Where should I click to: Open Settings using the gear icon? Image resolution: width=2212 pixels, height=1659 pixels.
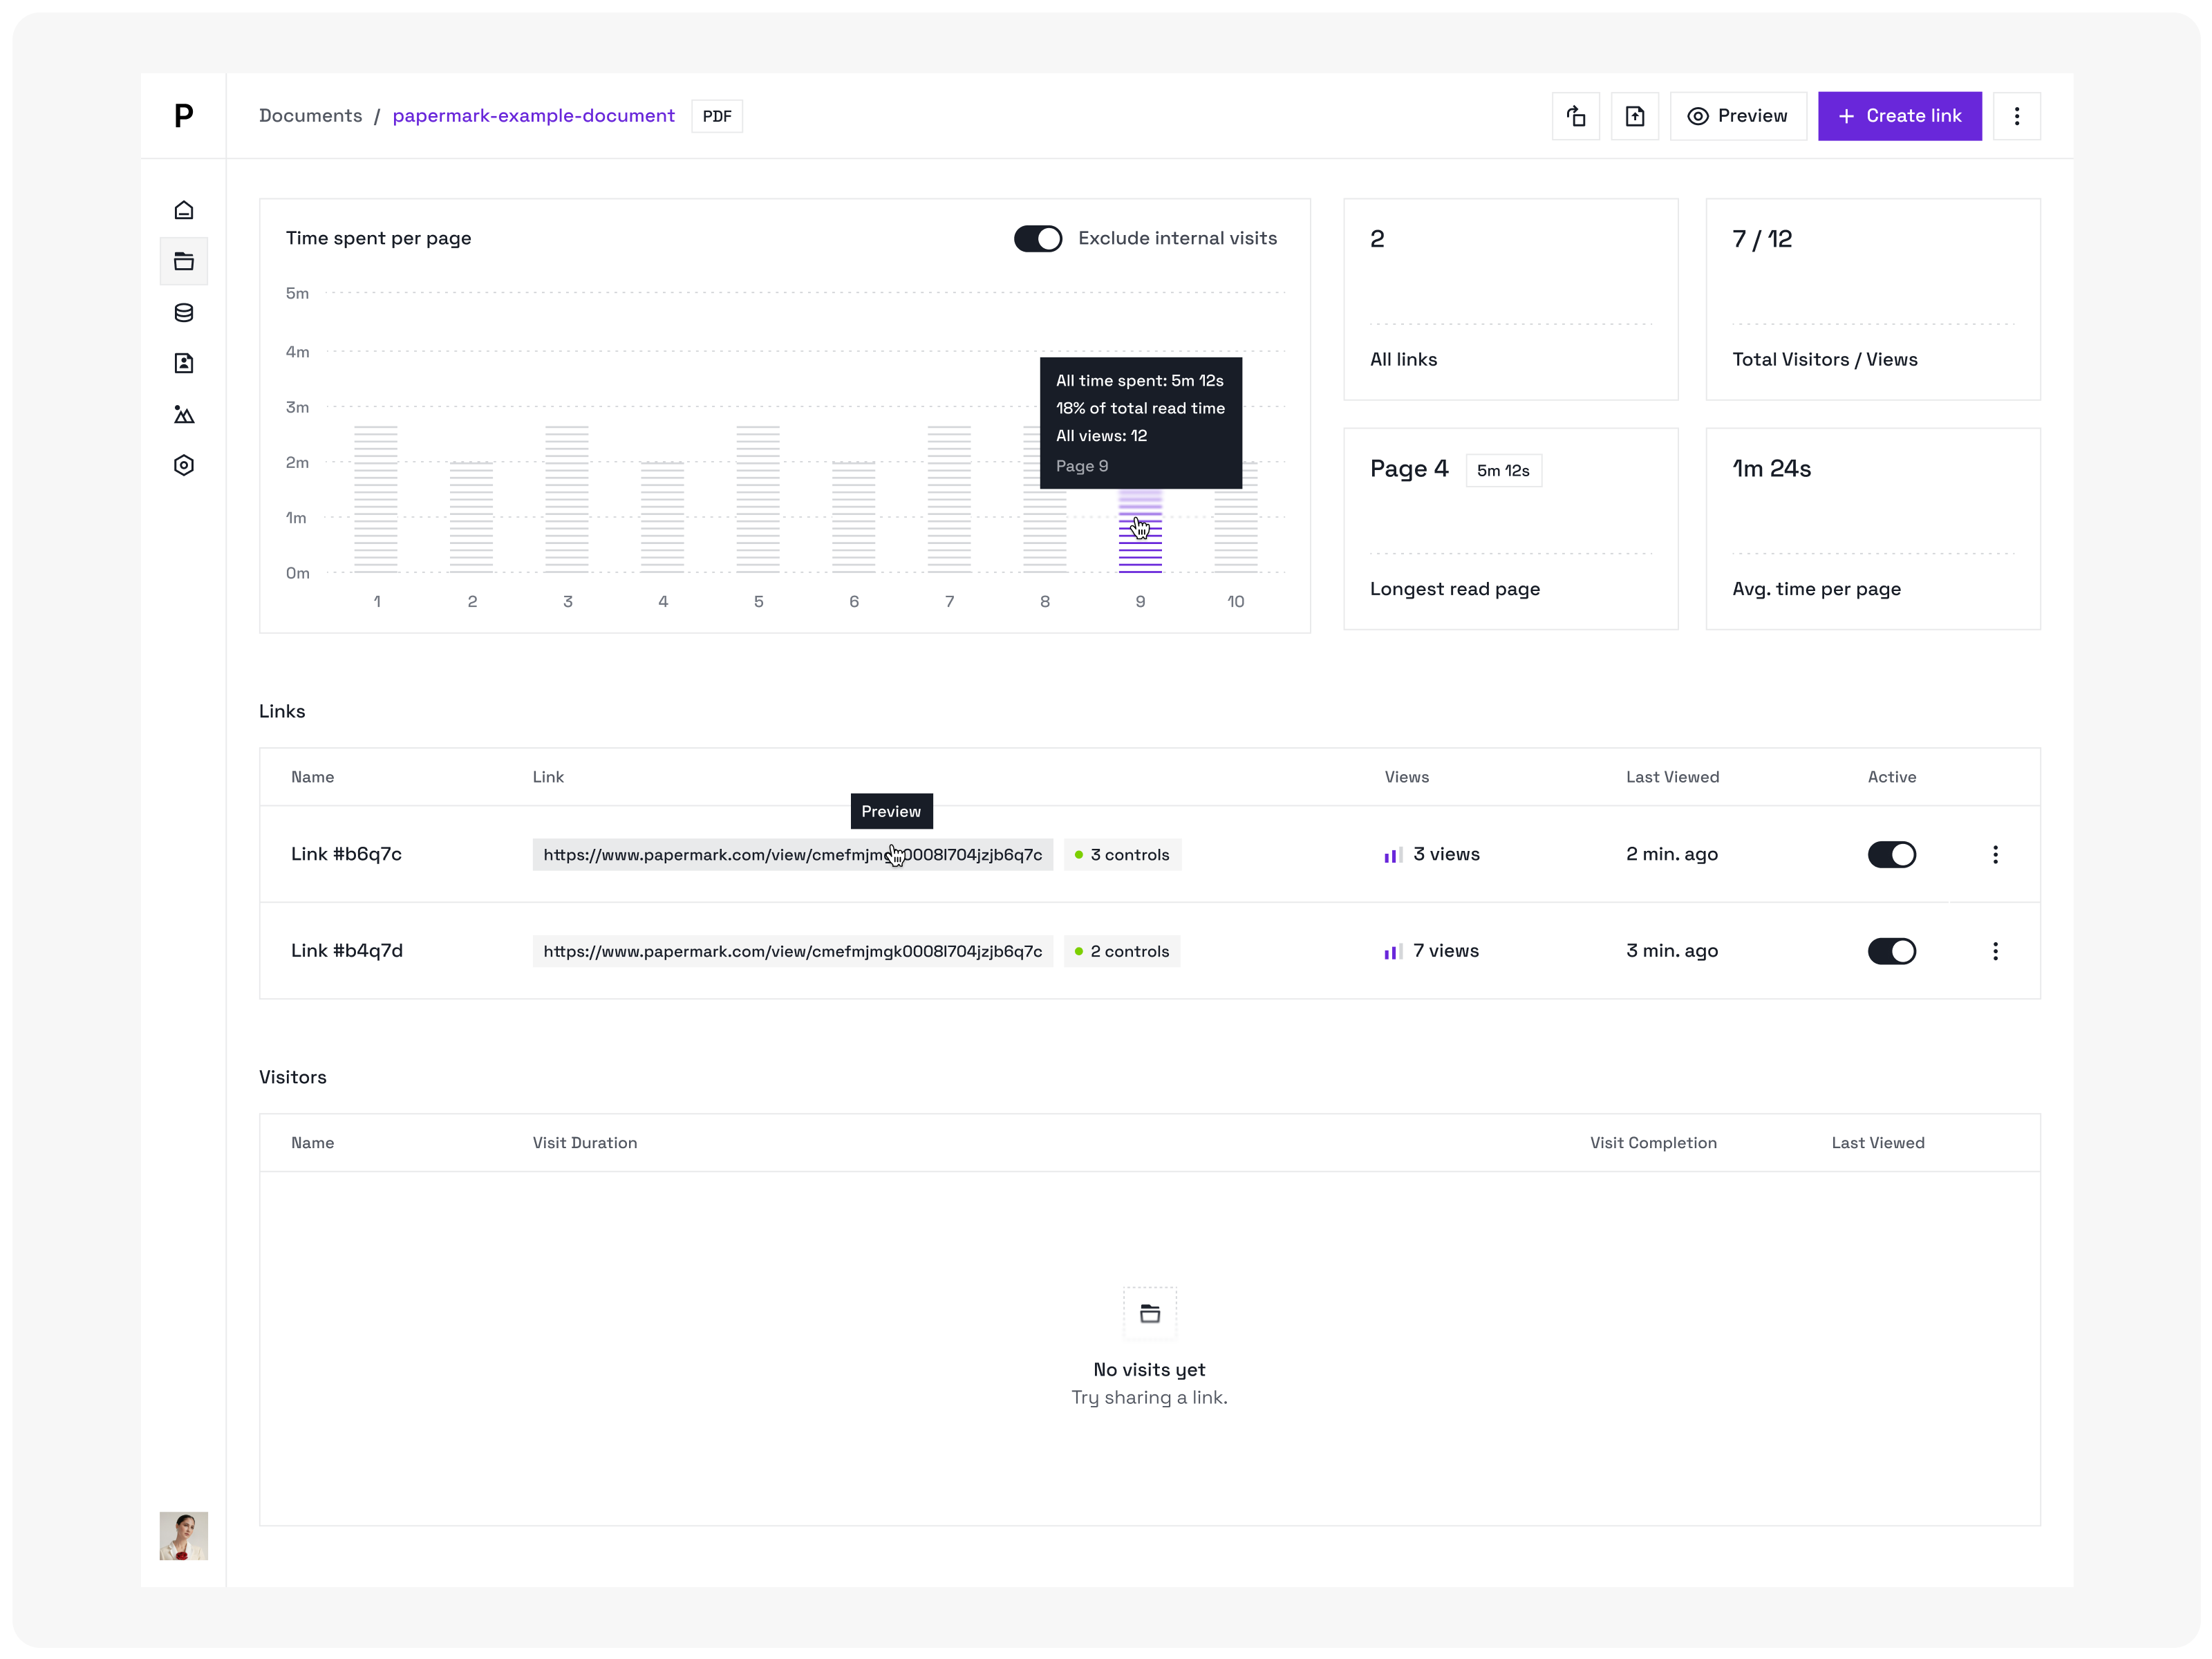(184, 465)
